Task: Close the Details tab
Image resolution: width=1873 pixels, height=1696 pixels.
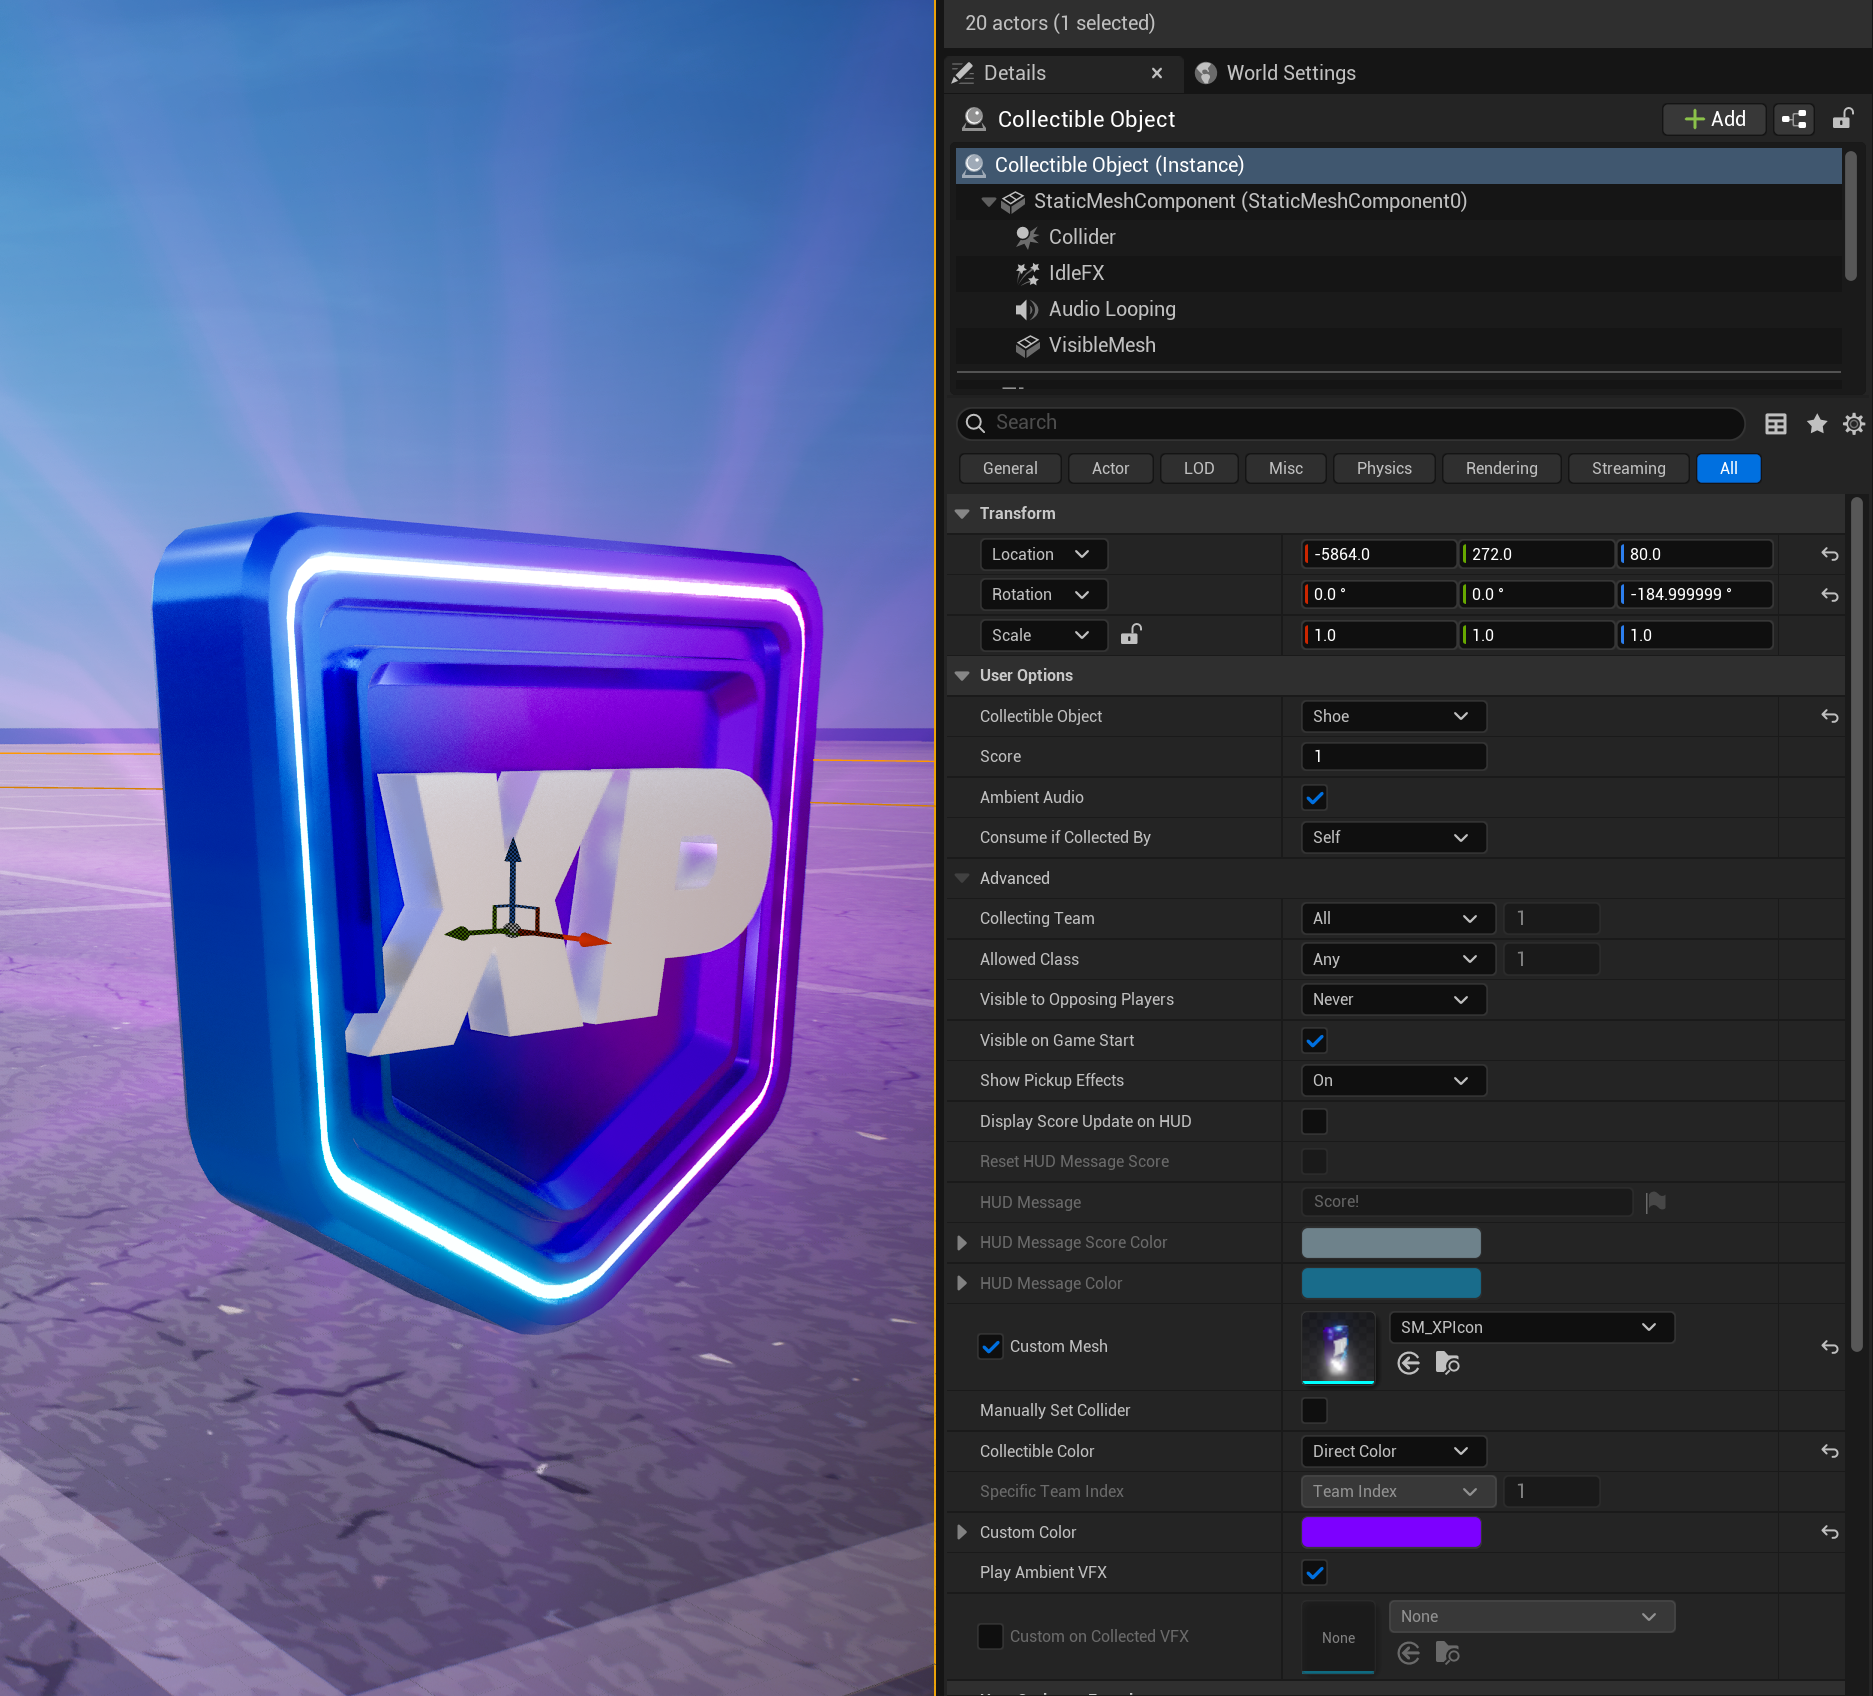Action: [x=1157, y=73]
